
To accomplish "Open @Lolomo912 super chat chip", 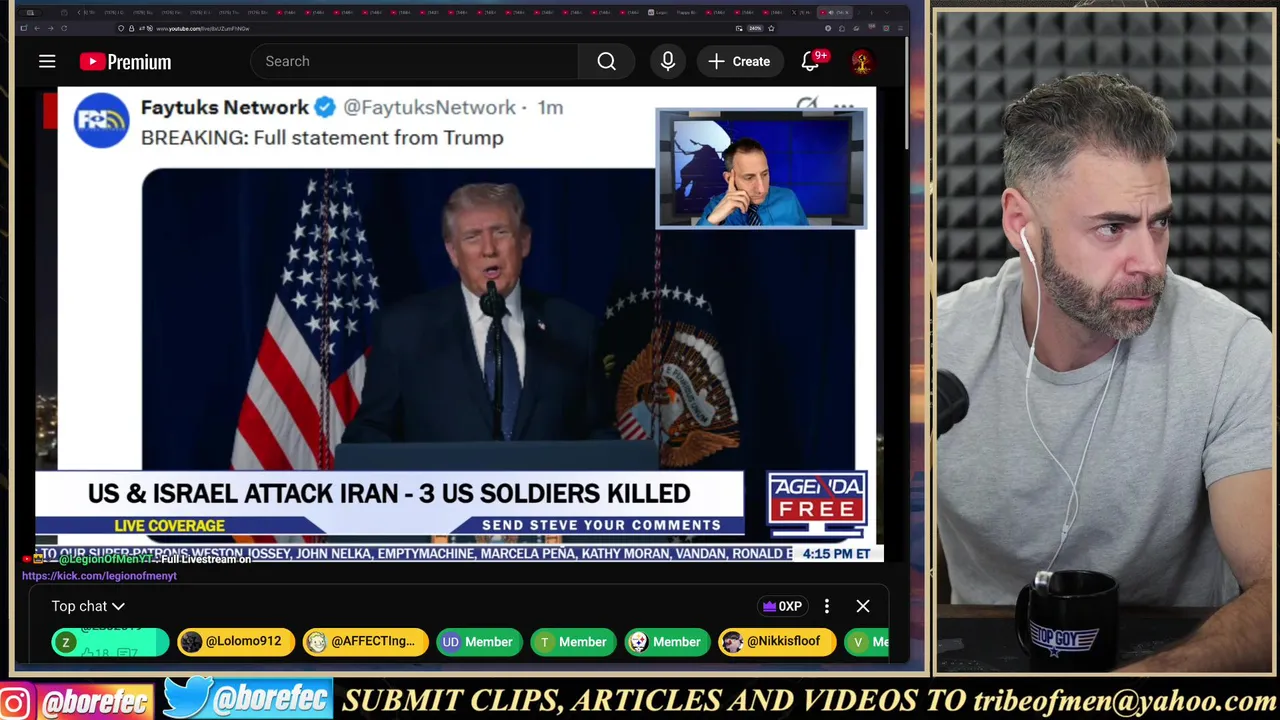I will [235, 642].
